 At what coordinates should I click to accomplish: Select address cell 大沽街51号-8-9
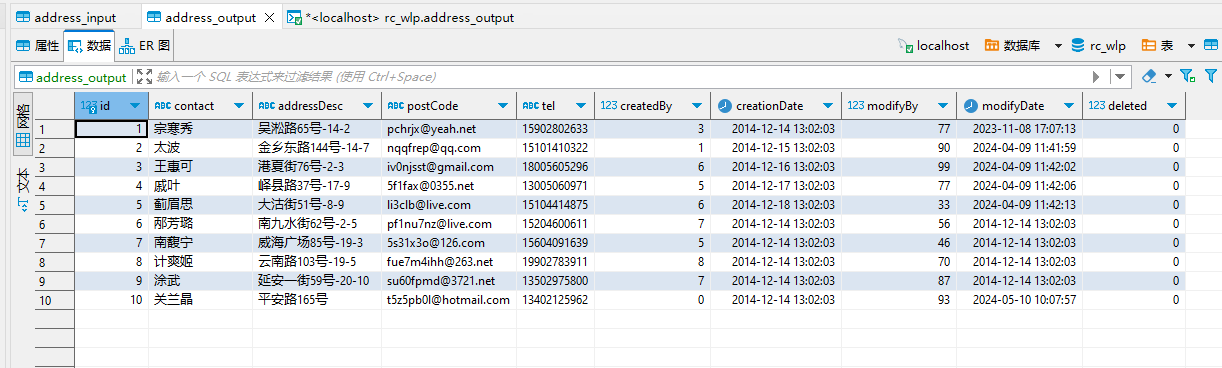(317, 205)
